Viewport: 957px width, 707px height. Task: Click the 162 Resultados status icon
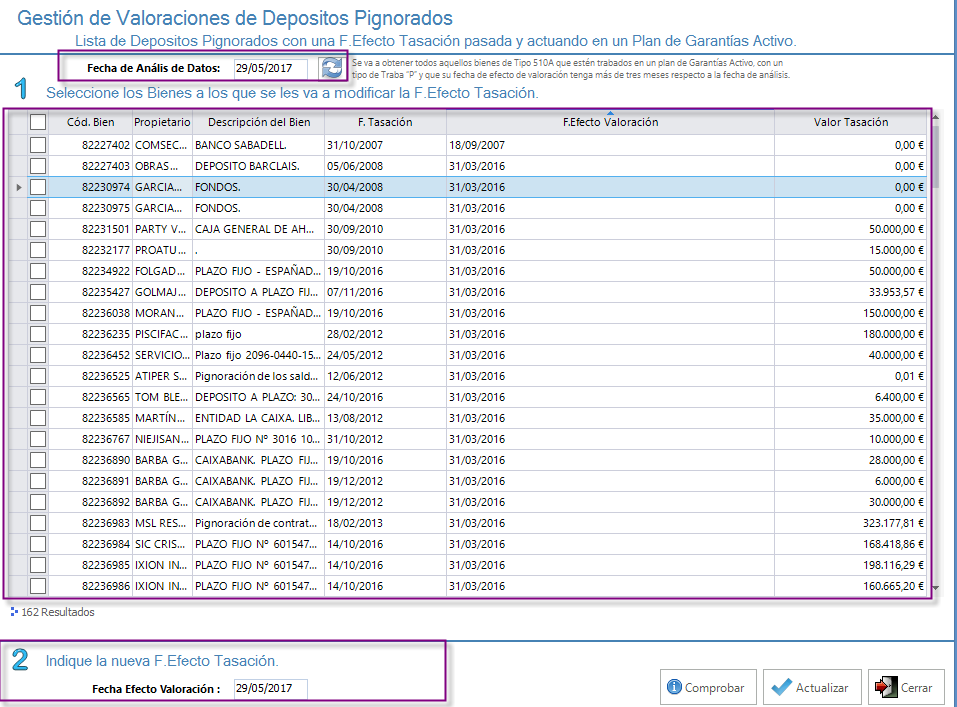(x=14, y=611)
